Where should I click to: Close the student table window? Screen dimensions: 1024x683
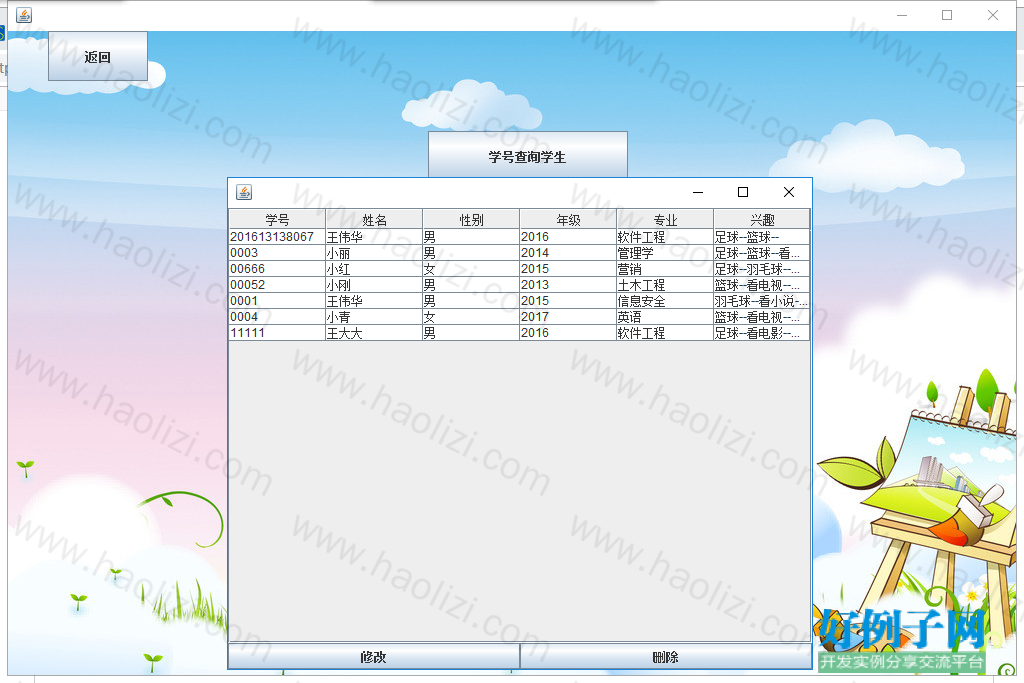point(789,192)
